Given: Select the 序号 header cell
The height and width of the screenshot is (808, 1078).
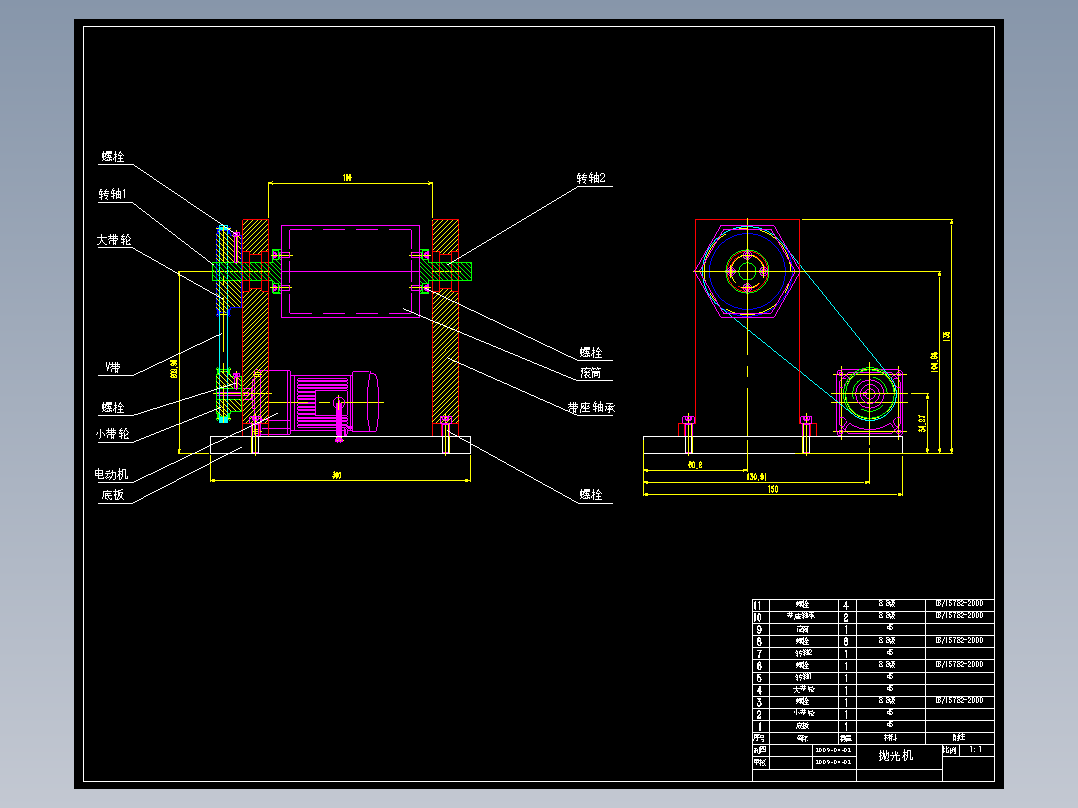Looking at the screenshot, I should click(x=760, y=738).
